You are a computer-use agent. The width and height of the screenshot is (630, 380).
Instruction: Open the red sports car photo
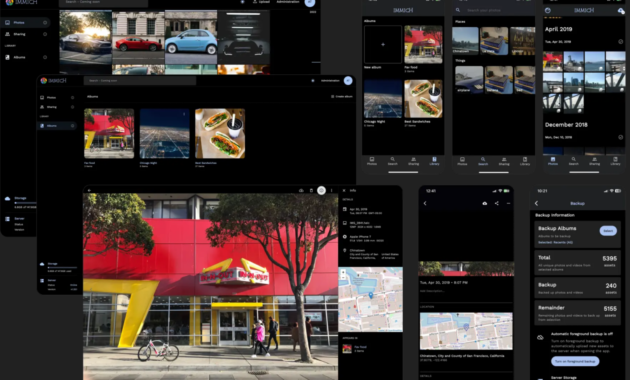pyautogui.click(x=138, y=37)
